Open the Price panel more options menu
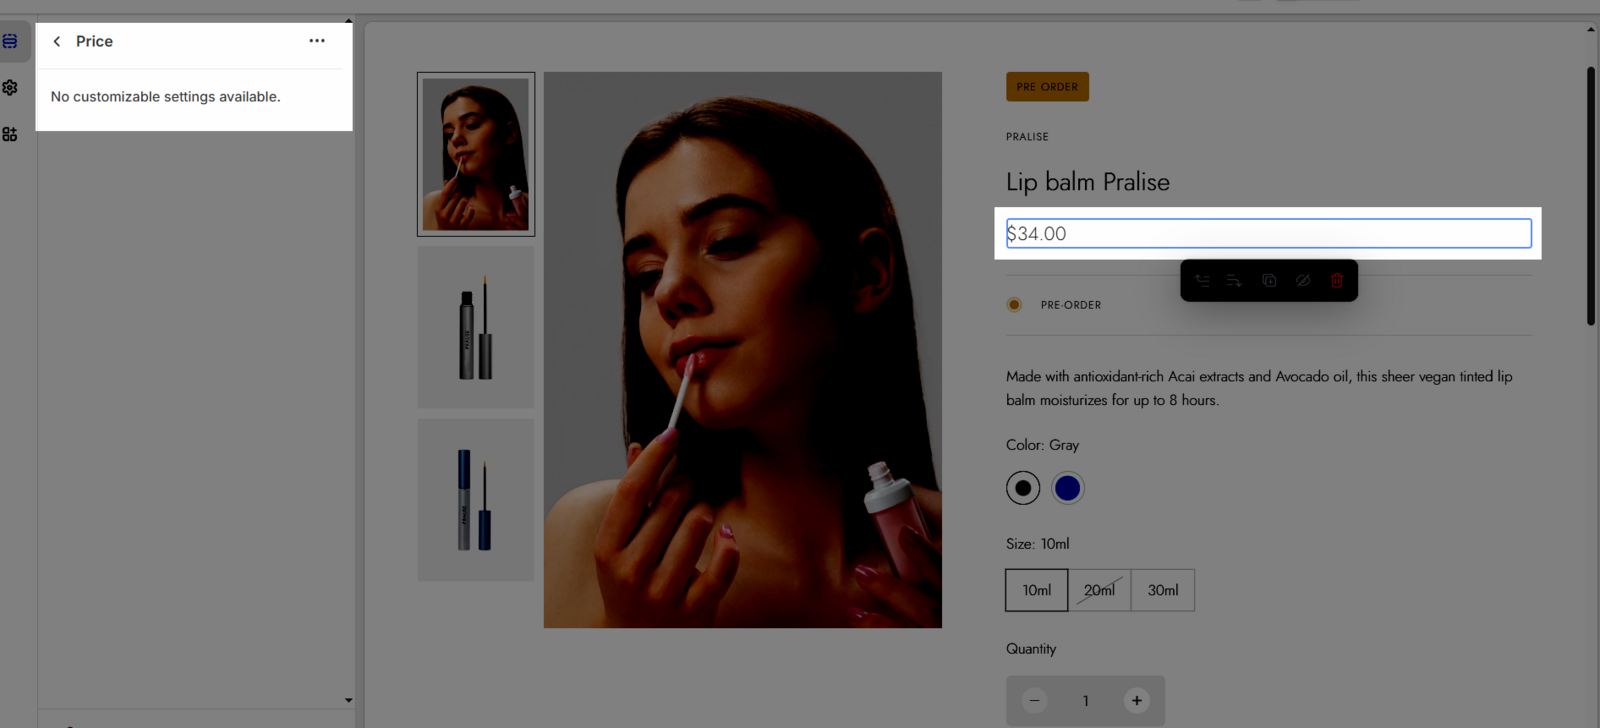The height and width of the screenshot is (728, 1600). point(317,41)
